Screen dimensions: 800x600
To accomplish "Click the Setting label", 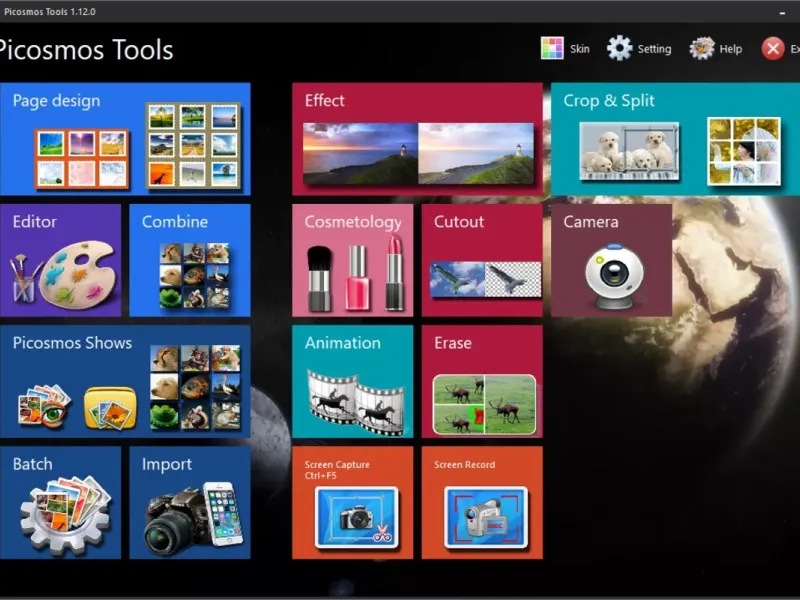I will click(655, 49).
